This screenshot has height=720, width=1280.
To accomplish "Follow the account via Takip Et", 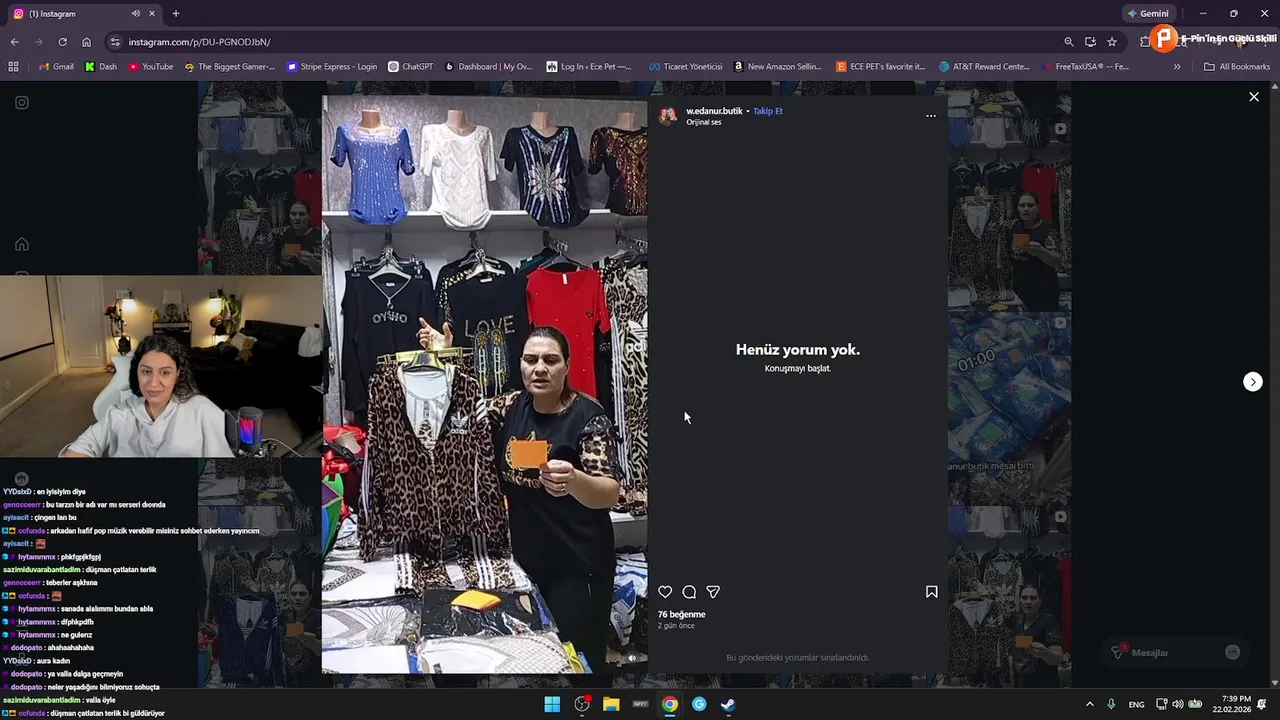I will click(x=768, y=111).
